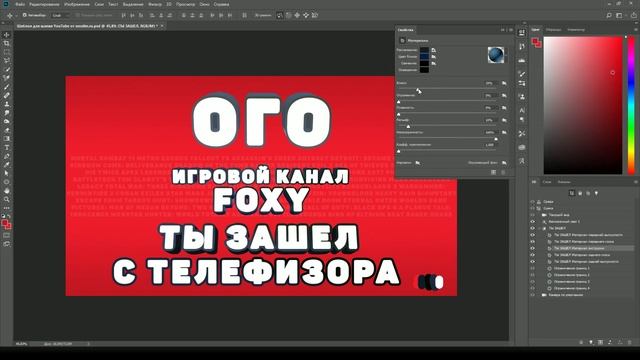Open the Edit Toolbar three-dots button

[x=7, y=208]
